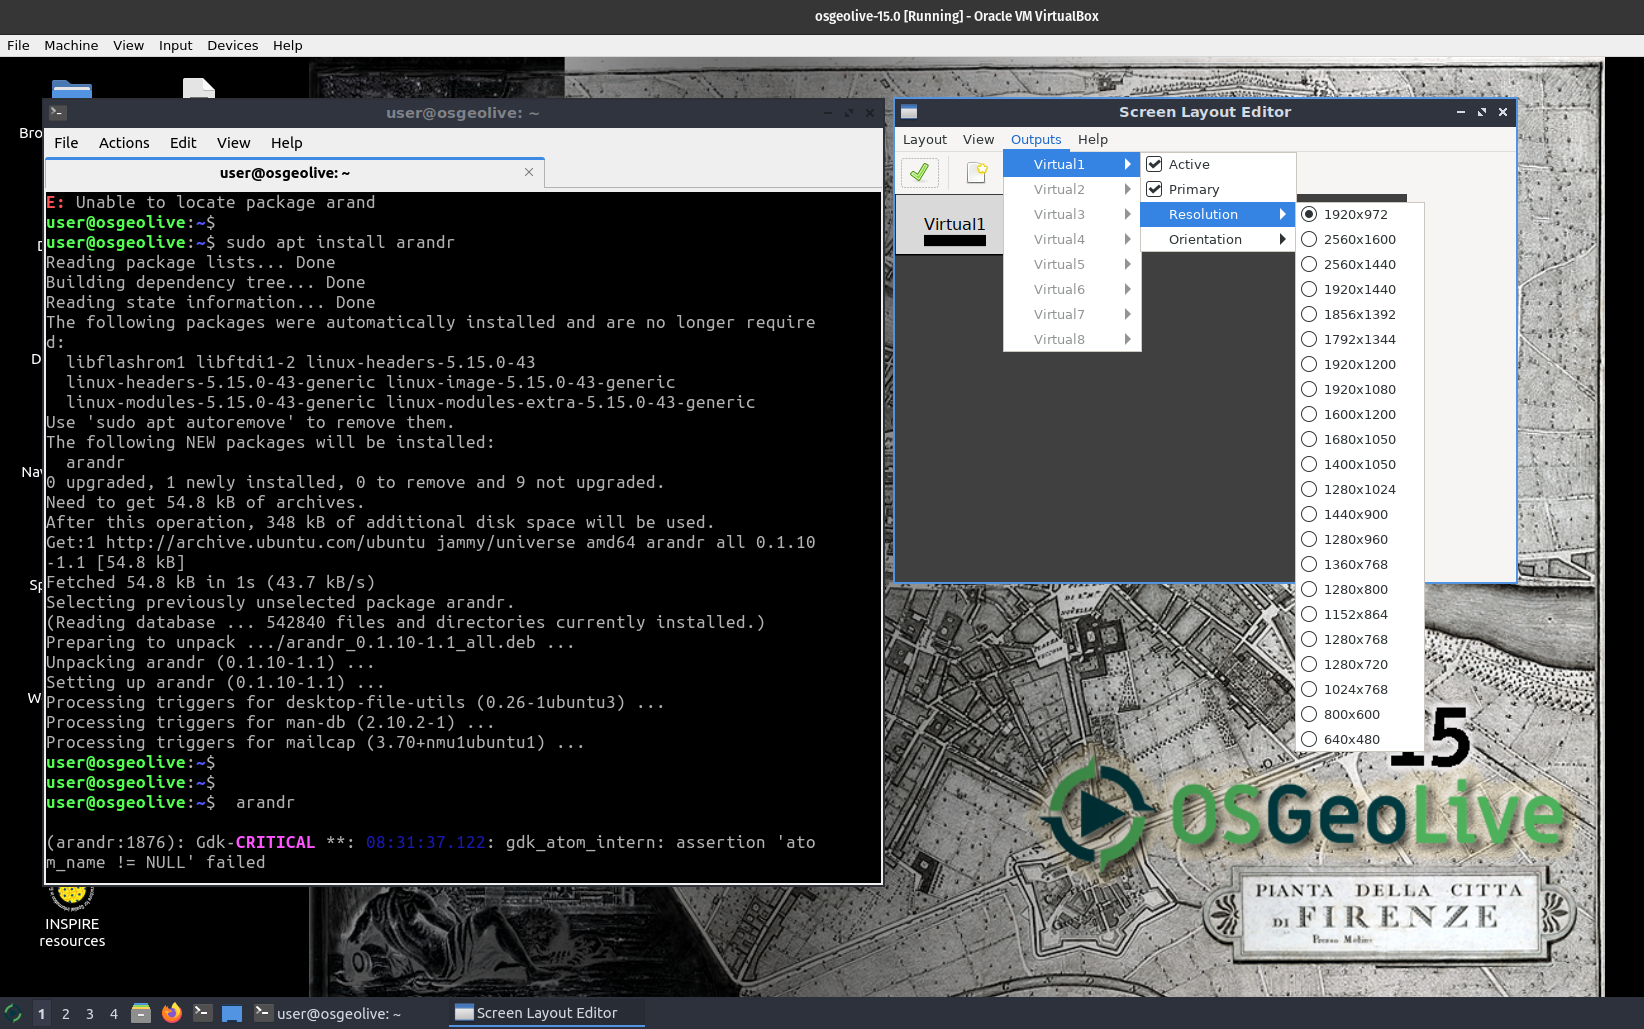This screenshot has height=1029, width=1644.
Task: Choose the 1920x1080 resolution option
Action: click(x=1360, y=389)
